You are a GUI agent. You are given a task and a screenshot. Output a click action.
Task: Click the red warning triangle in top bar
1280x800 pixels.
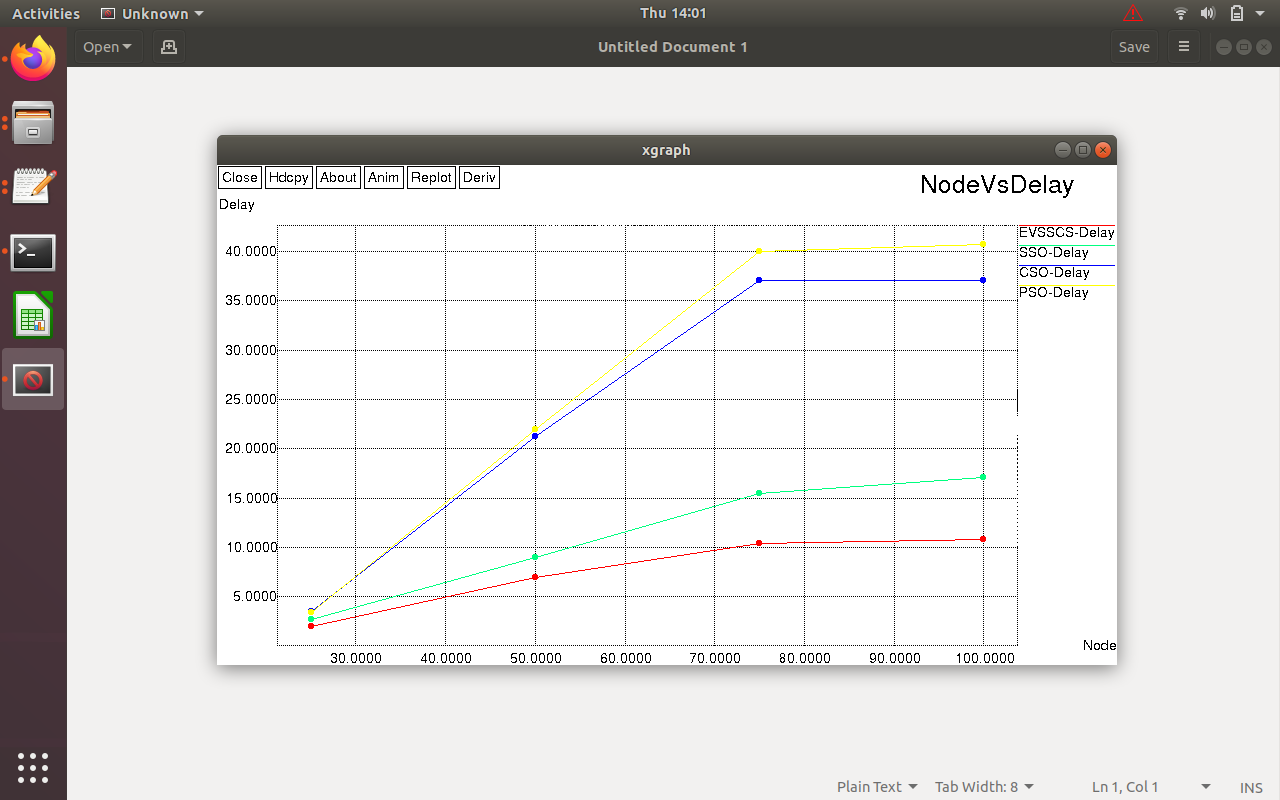point(1133,13)
